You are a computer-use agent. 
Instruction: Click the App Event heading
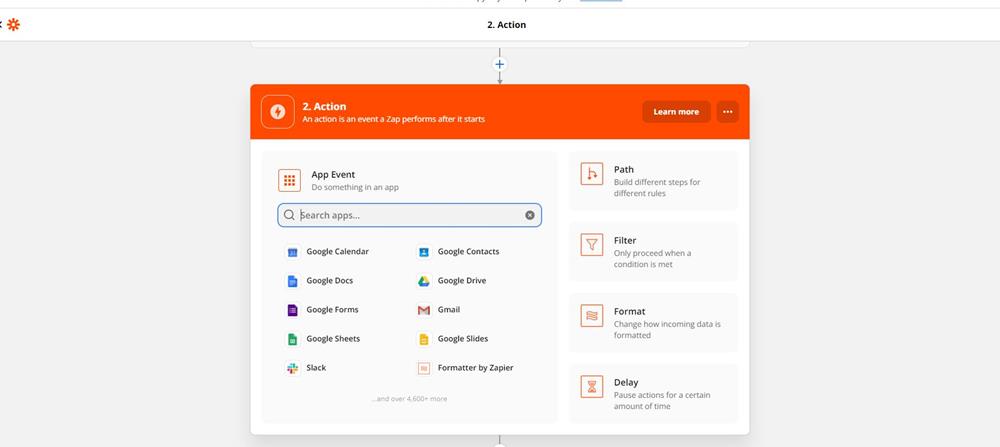333,174
